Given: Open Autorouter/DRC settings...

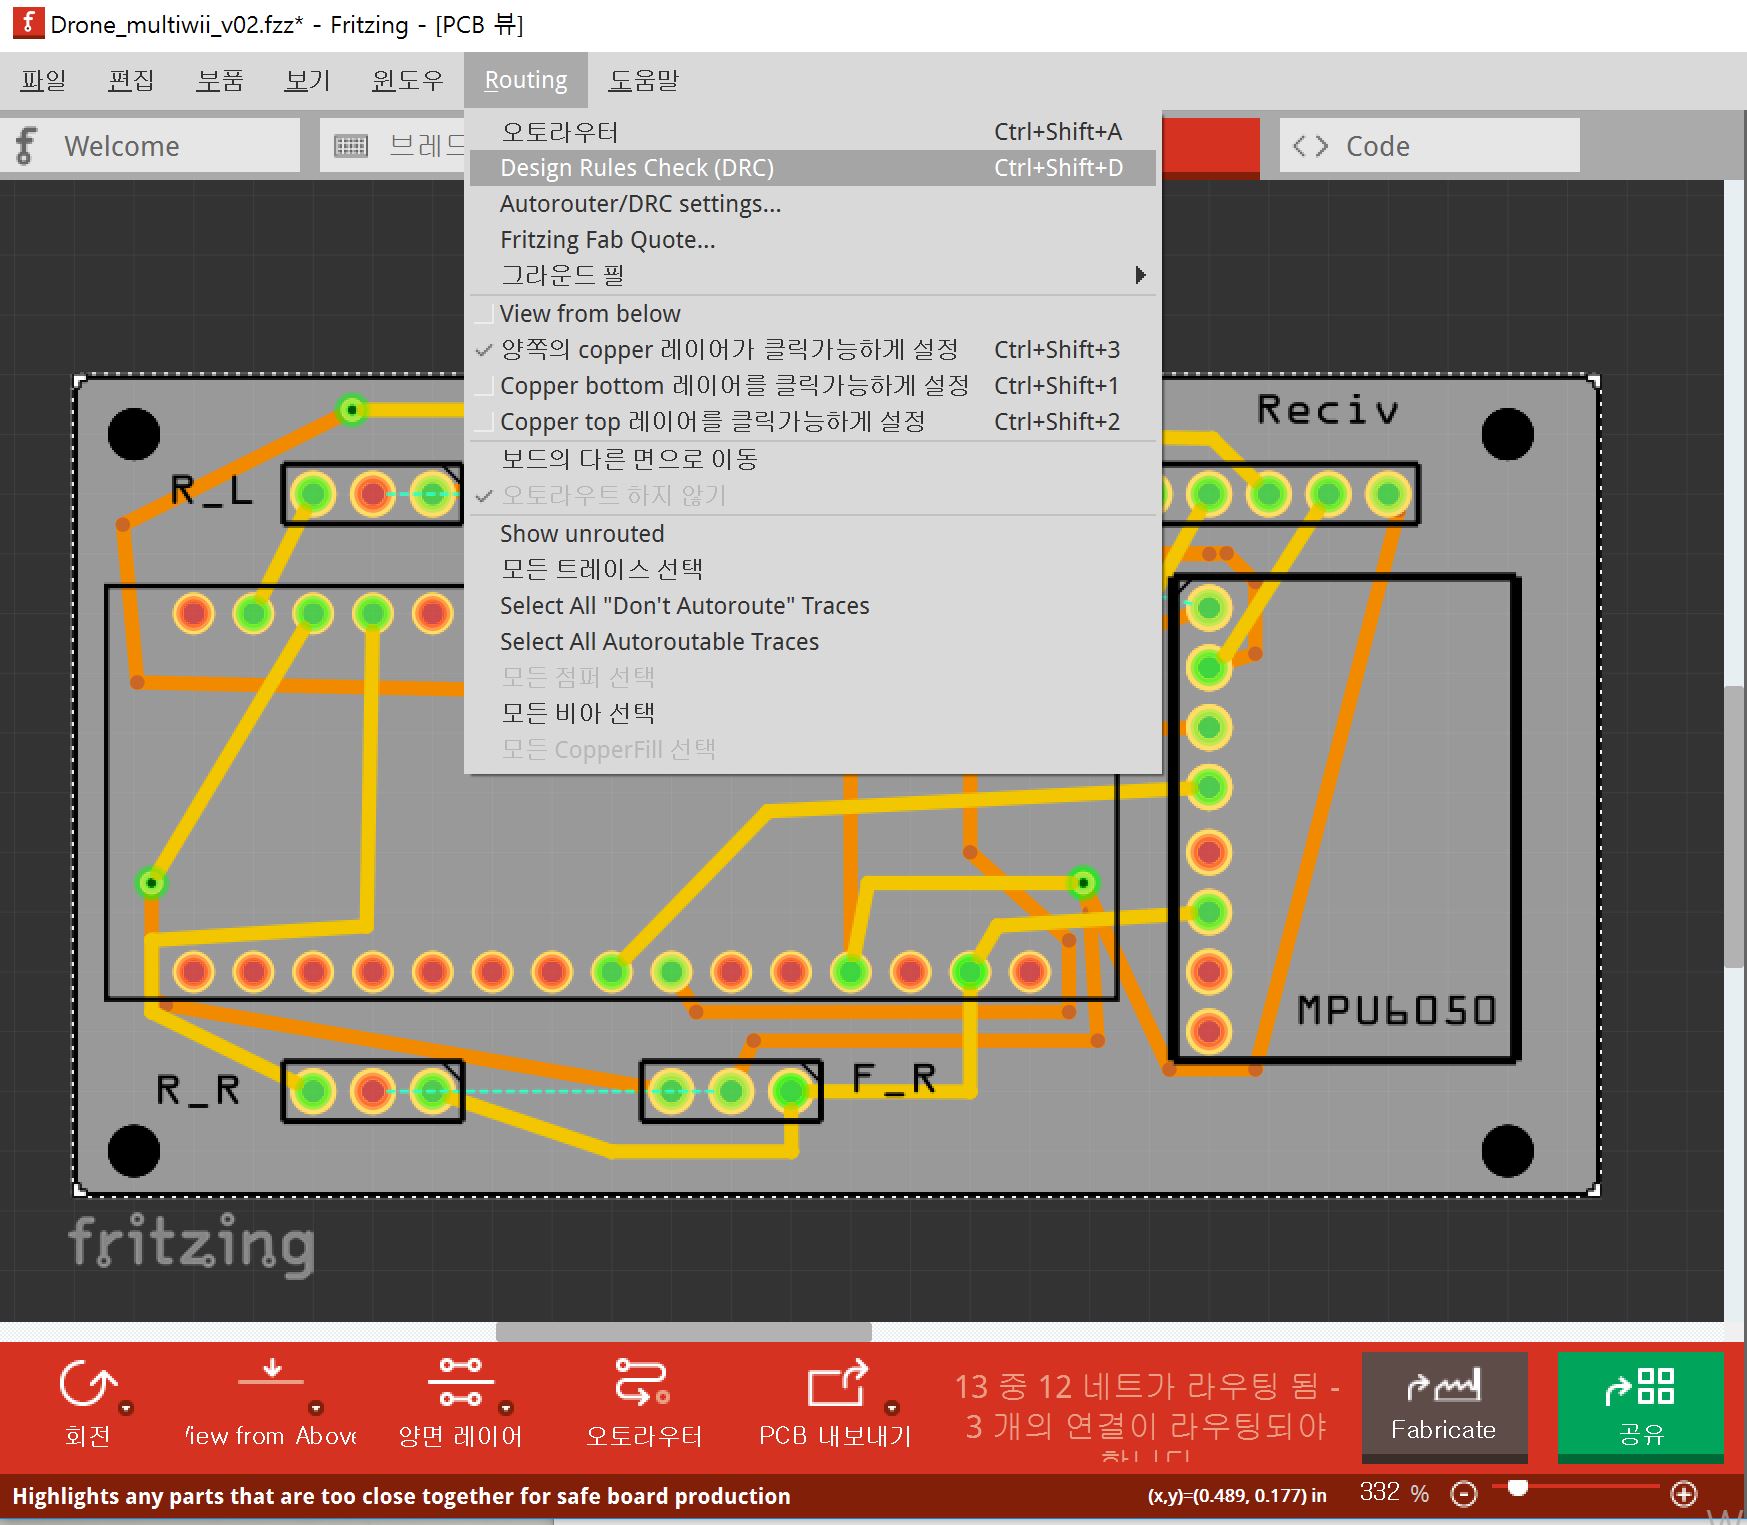Looking at the screenshot, I should 812,204.
